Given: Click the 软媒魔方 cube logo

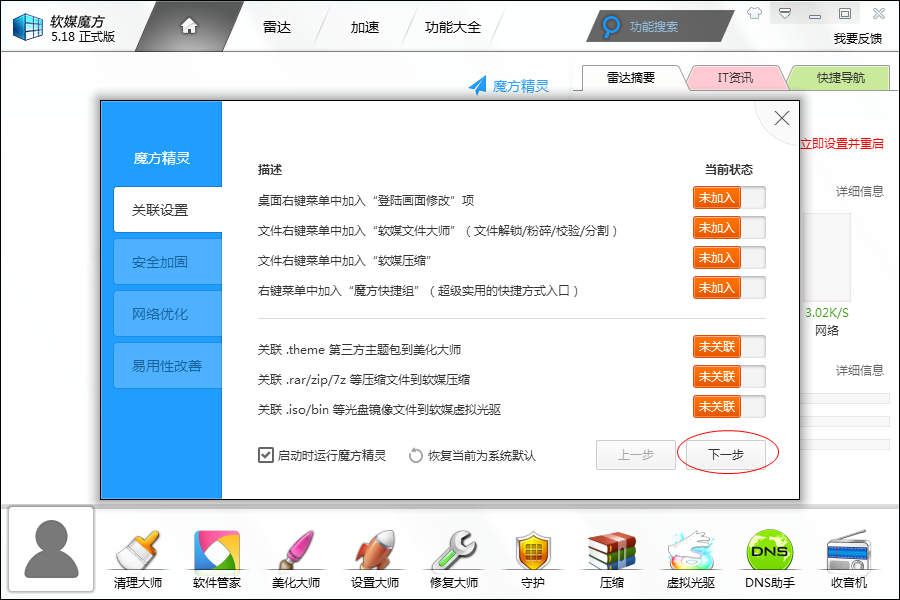Looking at the screenshot, I should (x=28, y=27).
